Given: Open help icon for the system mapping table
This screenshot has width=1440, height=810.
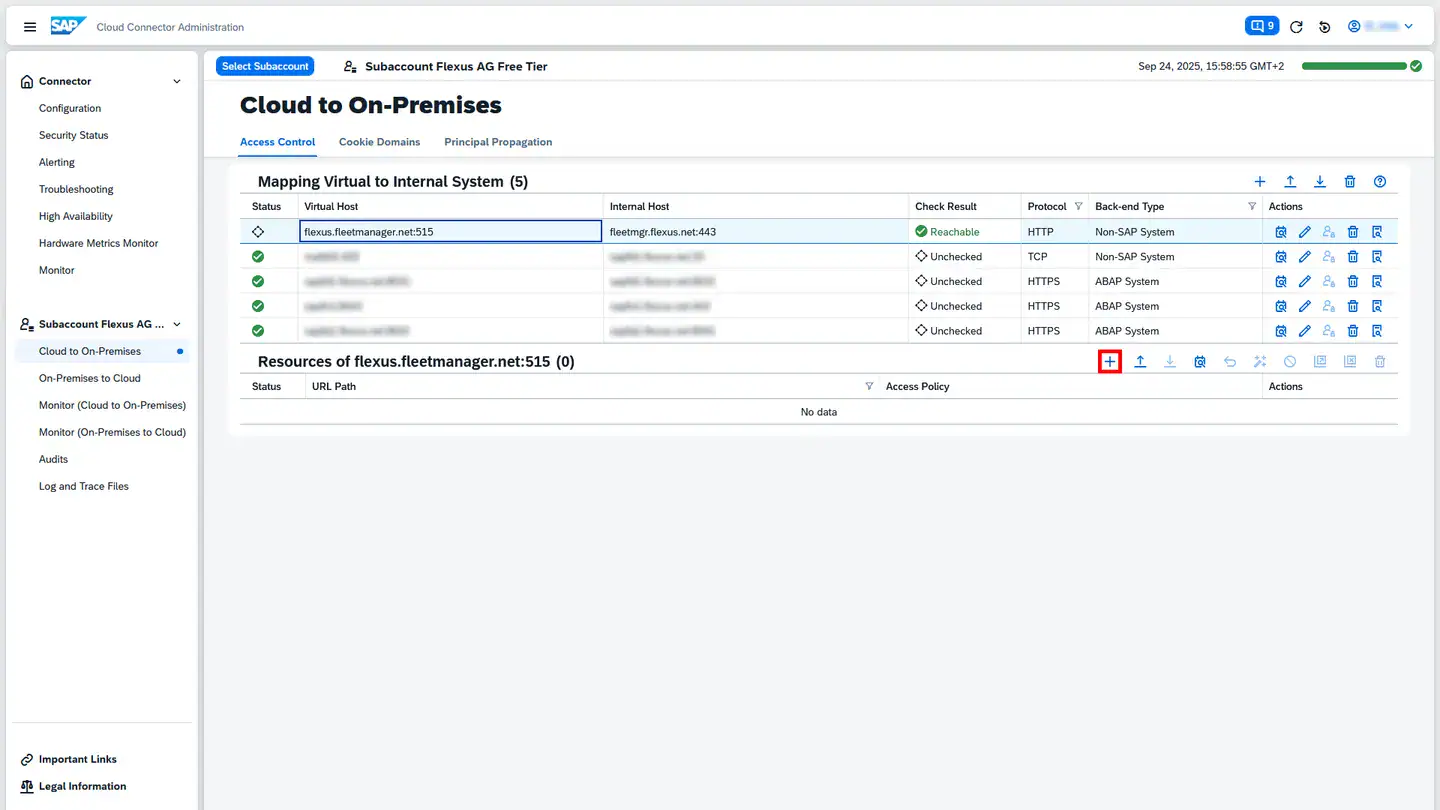Looking at the screenshot, I should pos(1380,182).
